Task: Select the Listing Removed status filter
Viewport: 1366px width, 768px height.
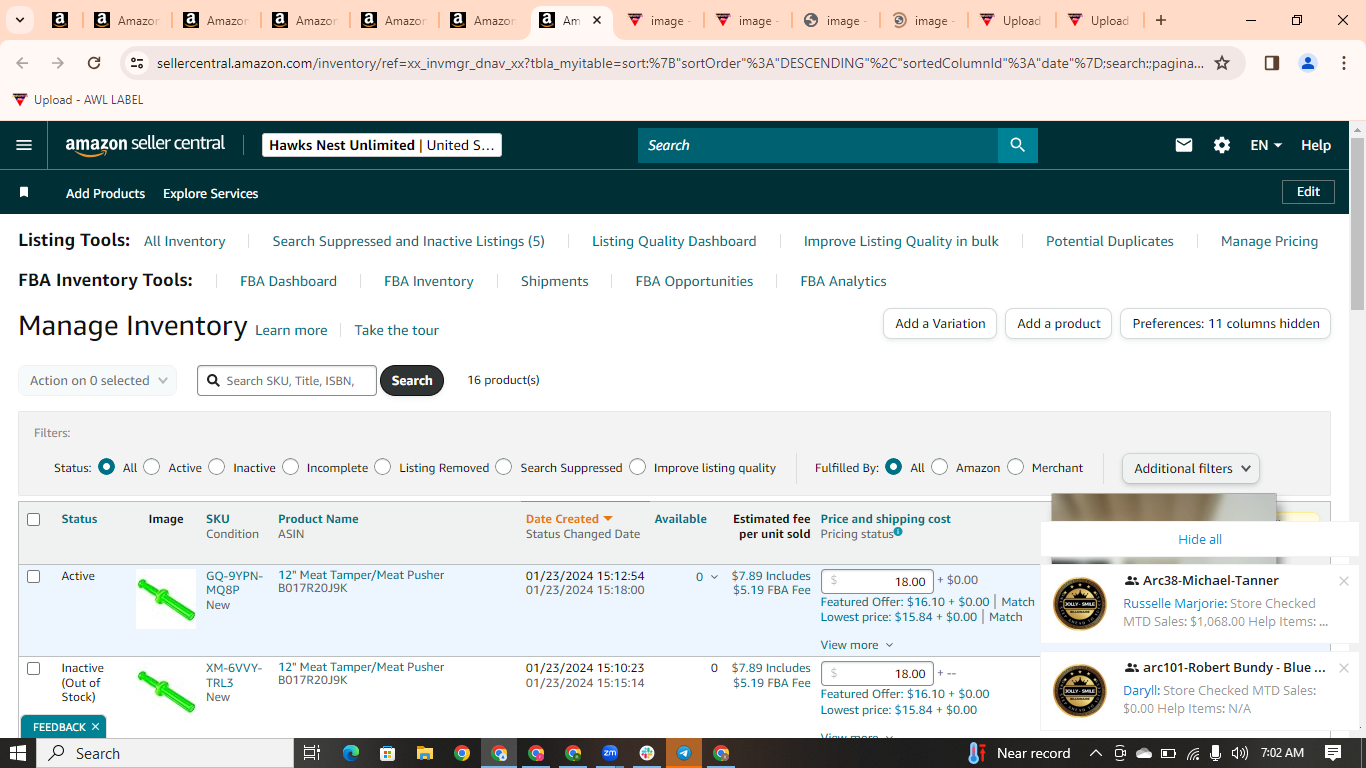Action: [x=383, y=467]
